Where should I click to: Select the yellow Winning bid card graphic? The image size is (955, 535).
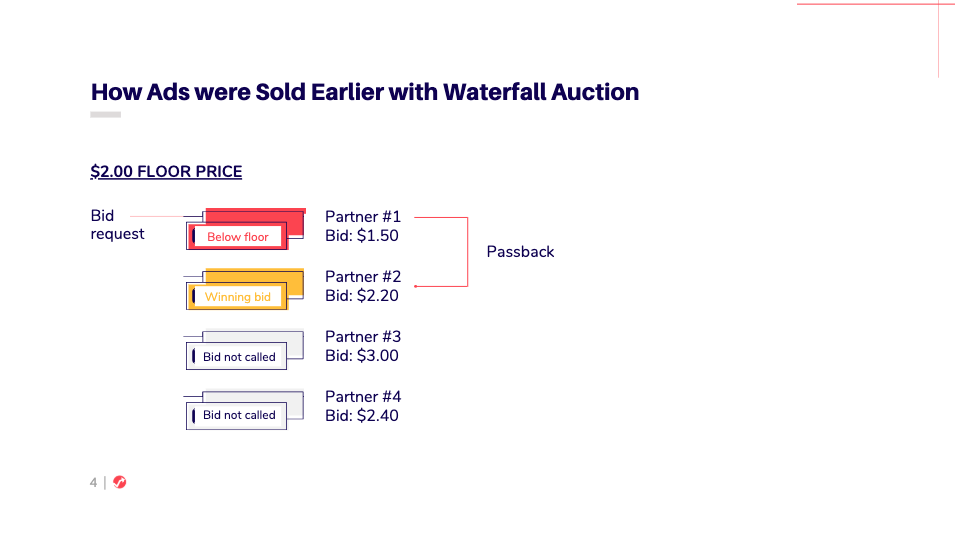click(245, 289)
